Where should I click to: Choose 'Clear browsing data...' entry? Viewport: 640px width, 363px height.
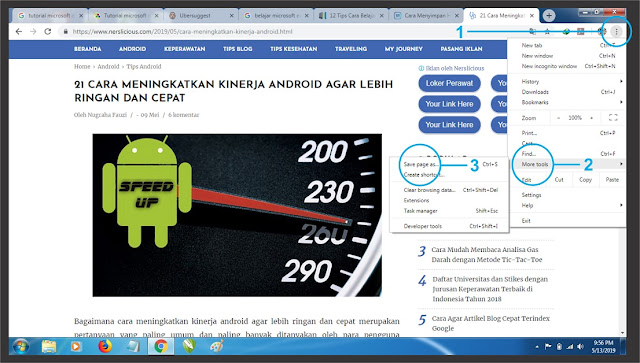click(450, 190)
